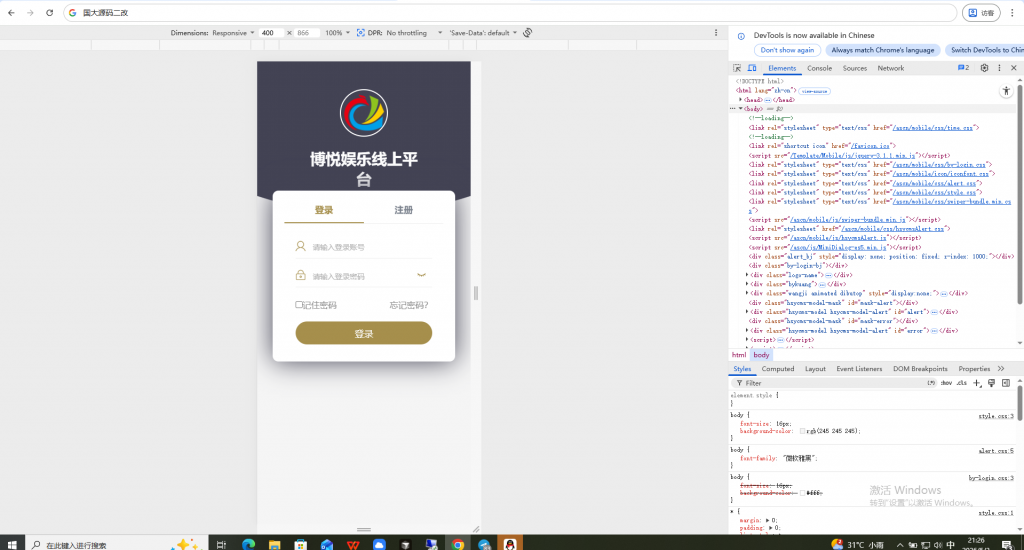Reload the page with the refresh icon
The image size is (1024, 550).
(x=49, y=12)
